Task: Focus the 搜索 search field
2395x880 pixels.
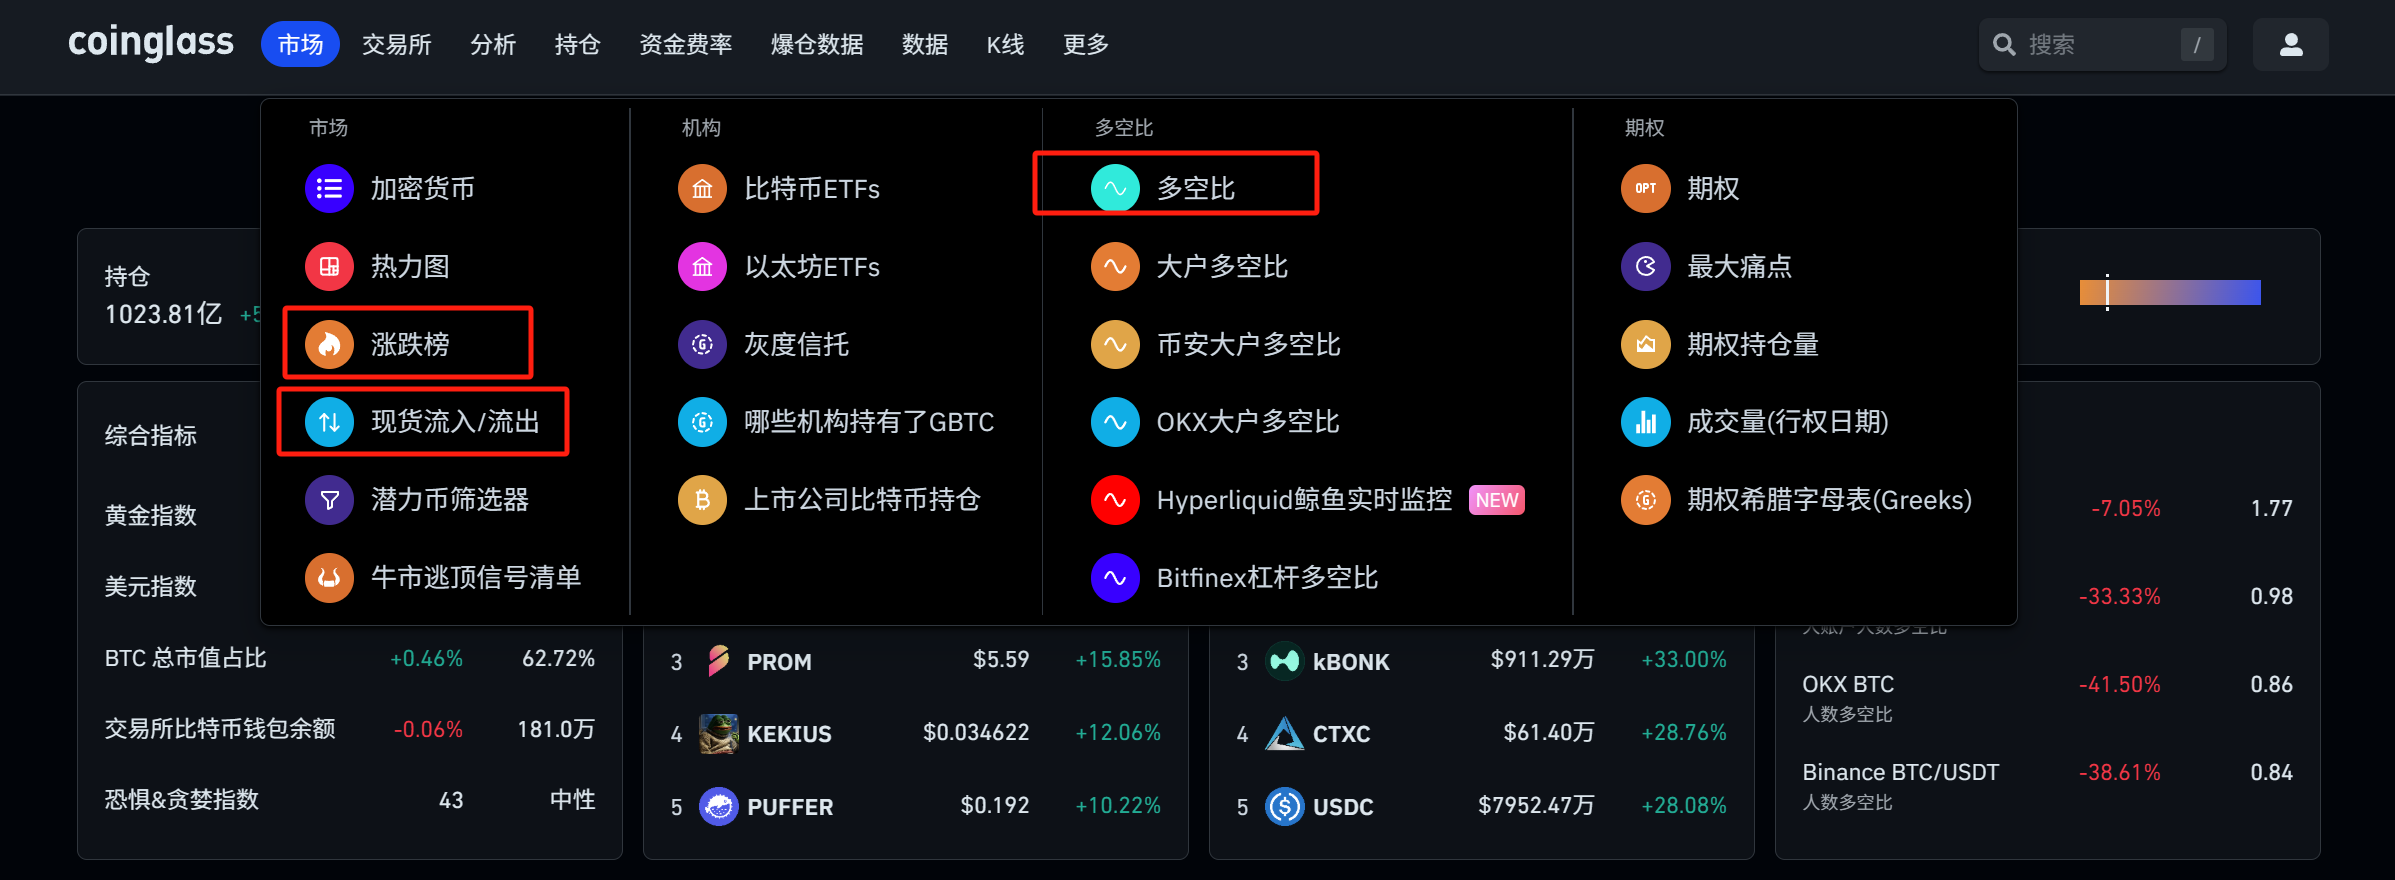Action: (x=2102, y=45)
